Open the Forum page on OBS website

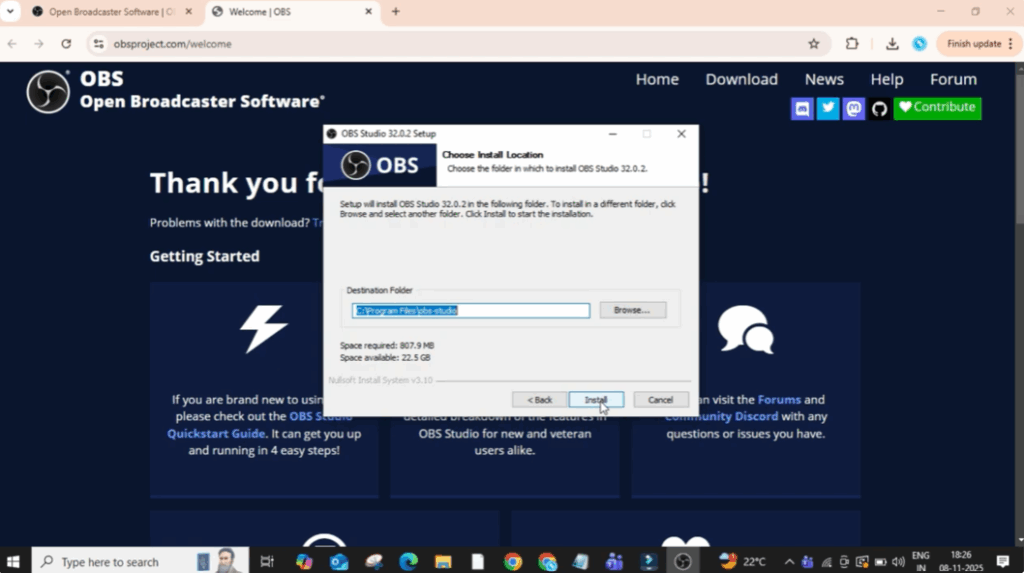(x=953, y=79)
